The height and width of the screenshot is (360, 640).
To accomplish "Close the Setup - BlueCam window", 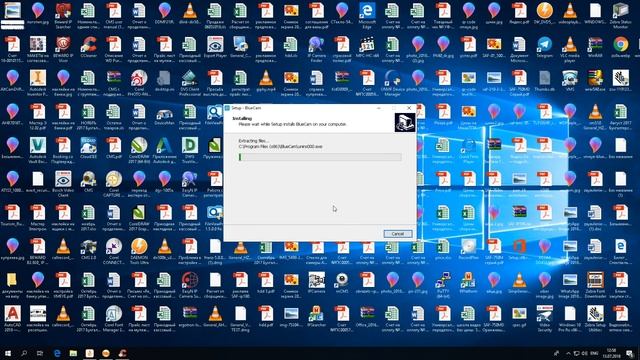I will click(x=409, y=108).
